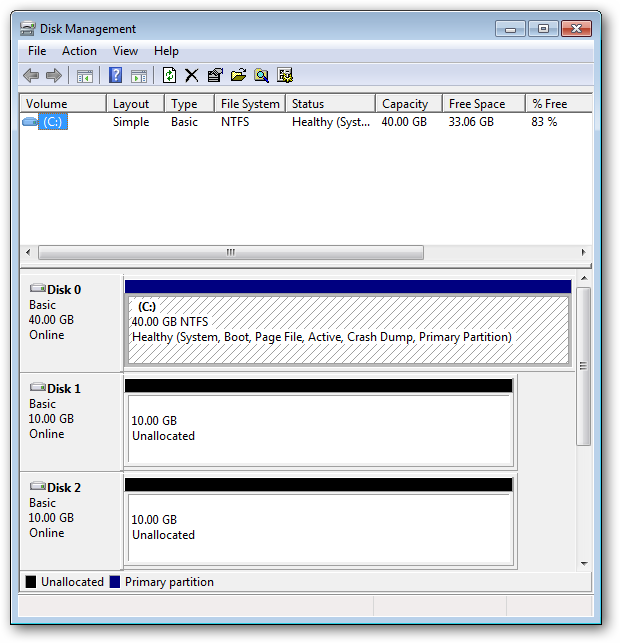Select the (C:) 40.00 GB NTFS partition block
This screenshot has height=643, width=620.
(348, 330)
